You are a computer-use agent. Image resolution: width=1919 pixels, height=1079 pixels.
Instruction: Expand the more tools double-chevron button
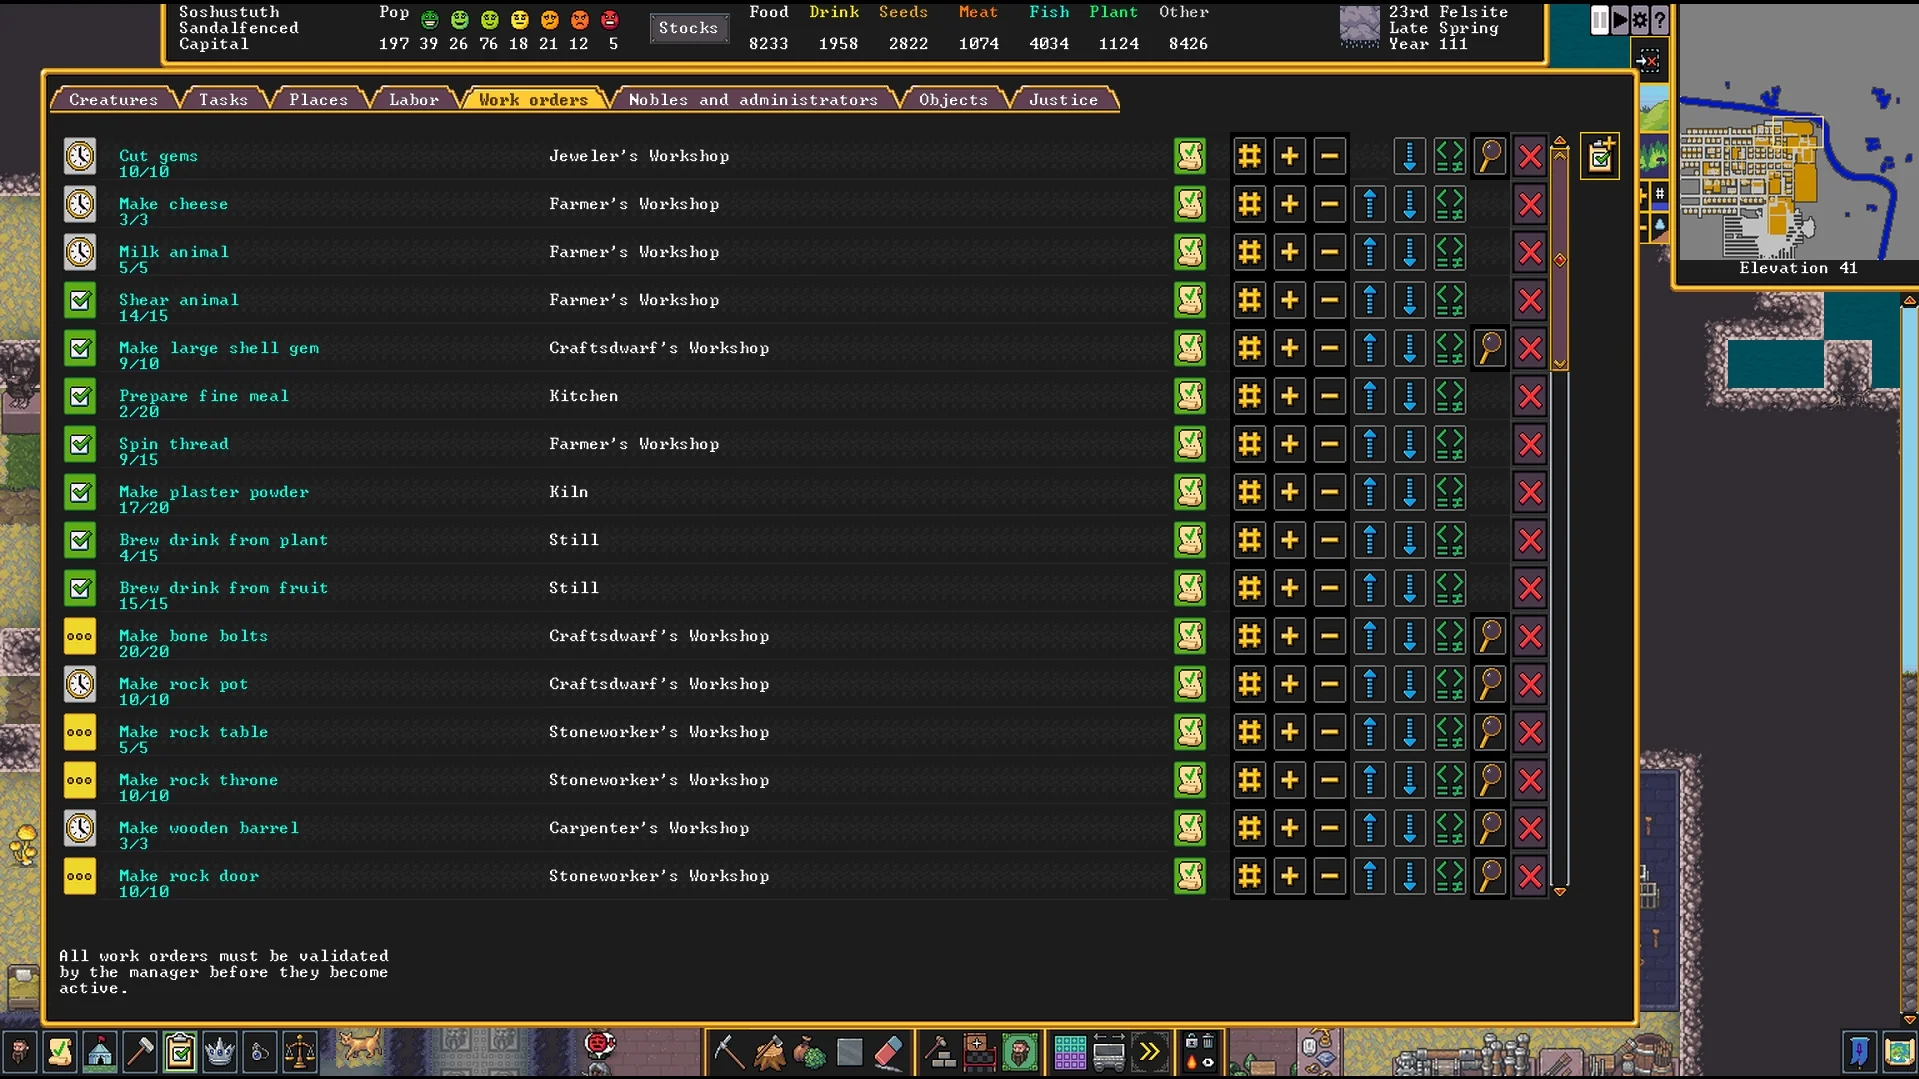tap(1149, 1052)
